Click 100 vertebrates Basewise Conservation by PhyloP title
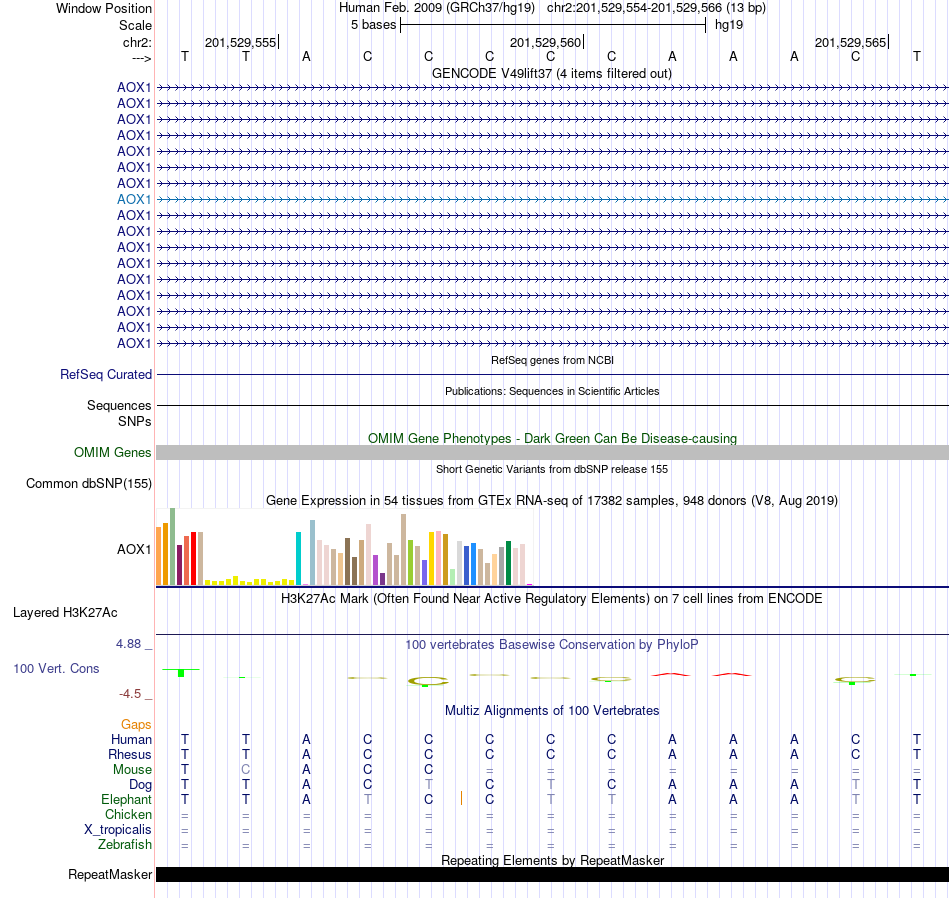This screenshot has width=950, height=898. click(552, 645)
